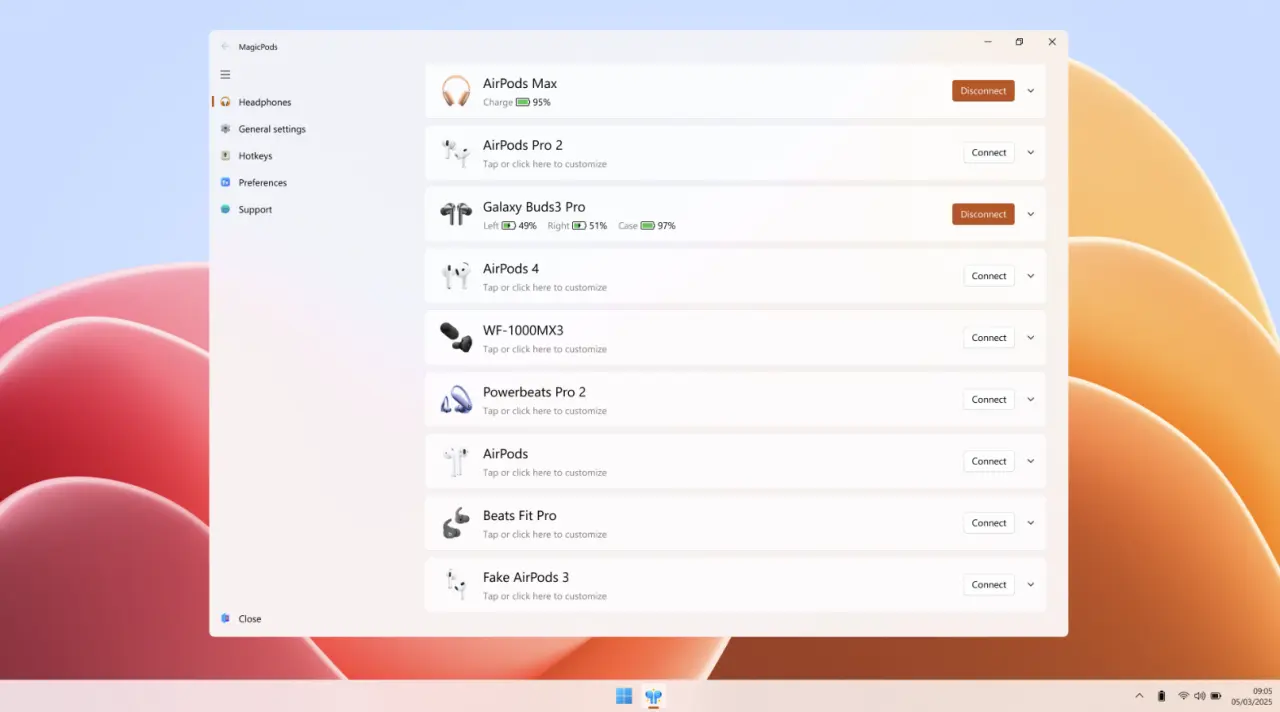
Task: Click the AirPods device icon
Action: point(456,461)
